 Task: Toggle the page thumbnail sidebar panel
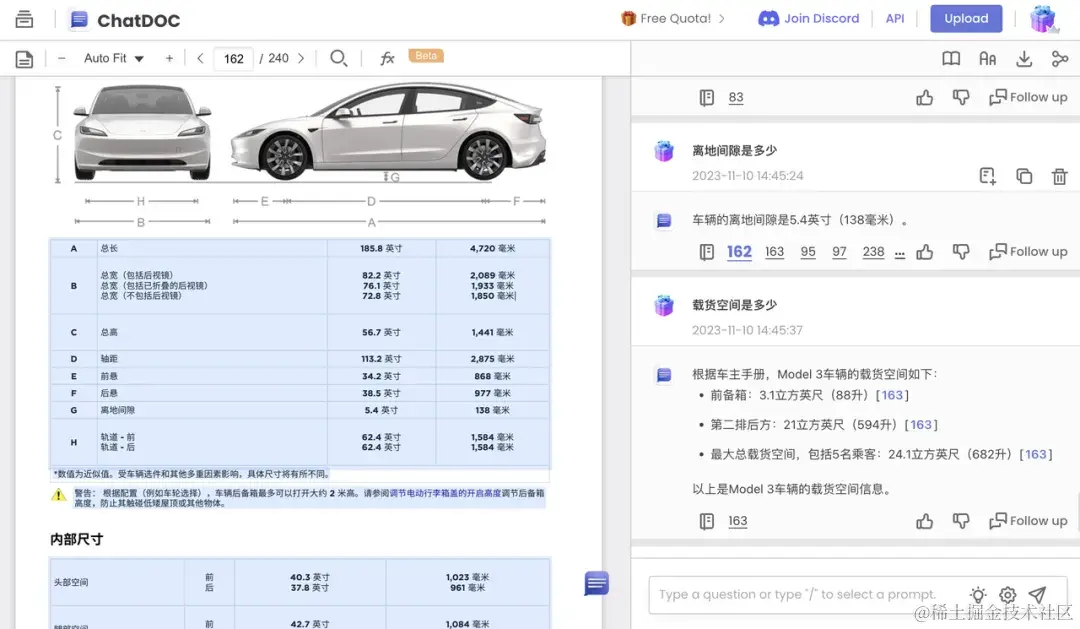coord(25,59)
